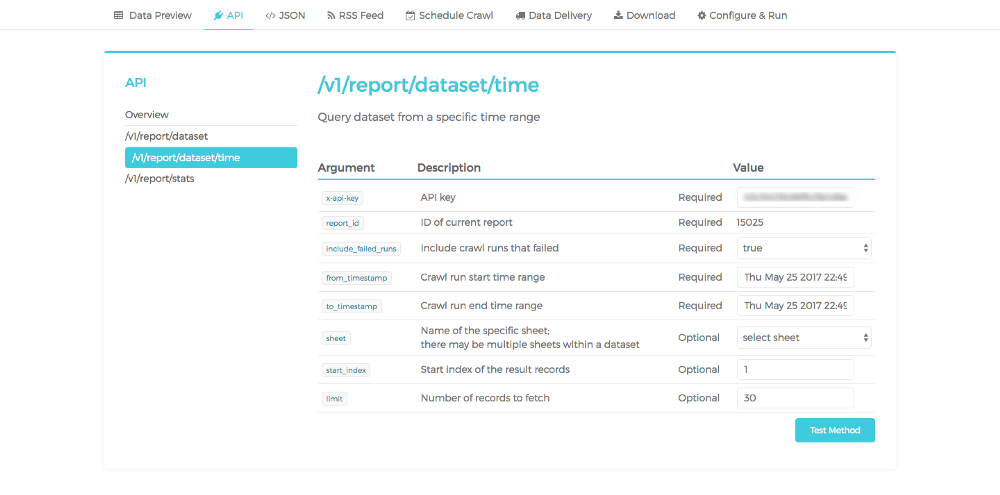Click the start_index field showing 1
Viewport: 1000px width, 495px height.
795,369
